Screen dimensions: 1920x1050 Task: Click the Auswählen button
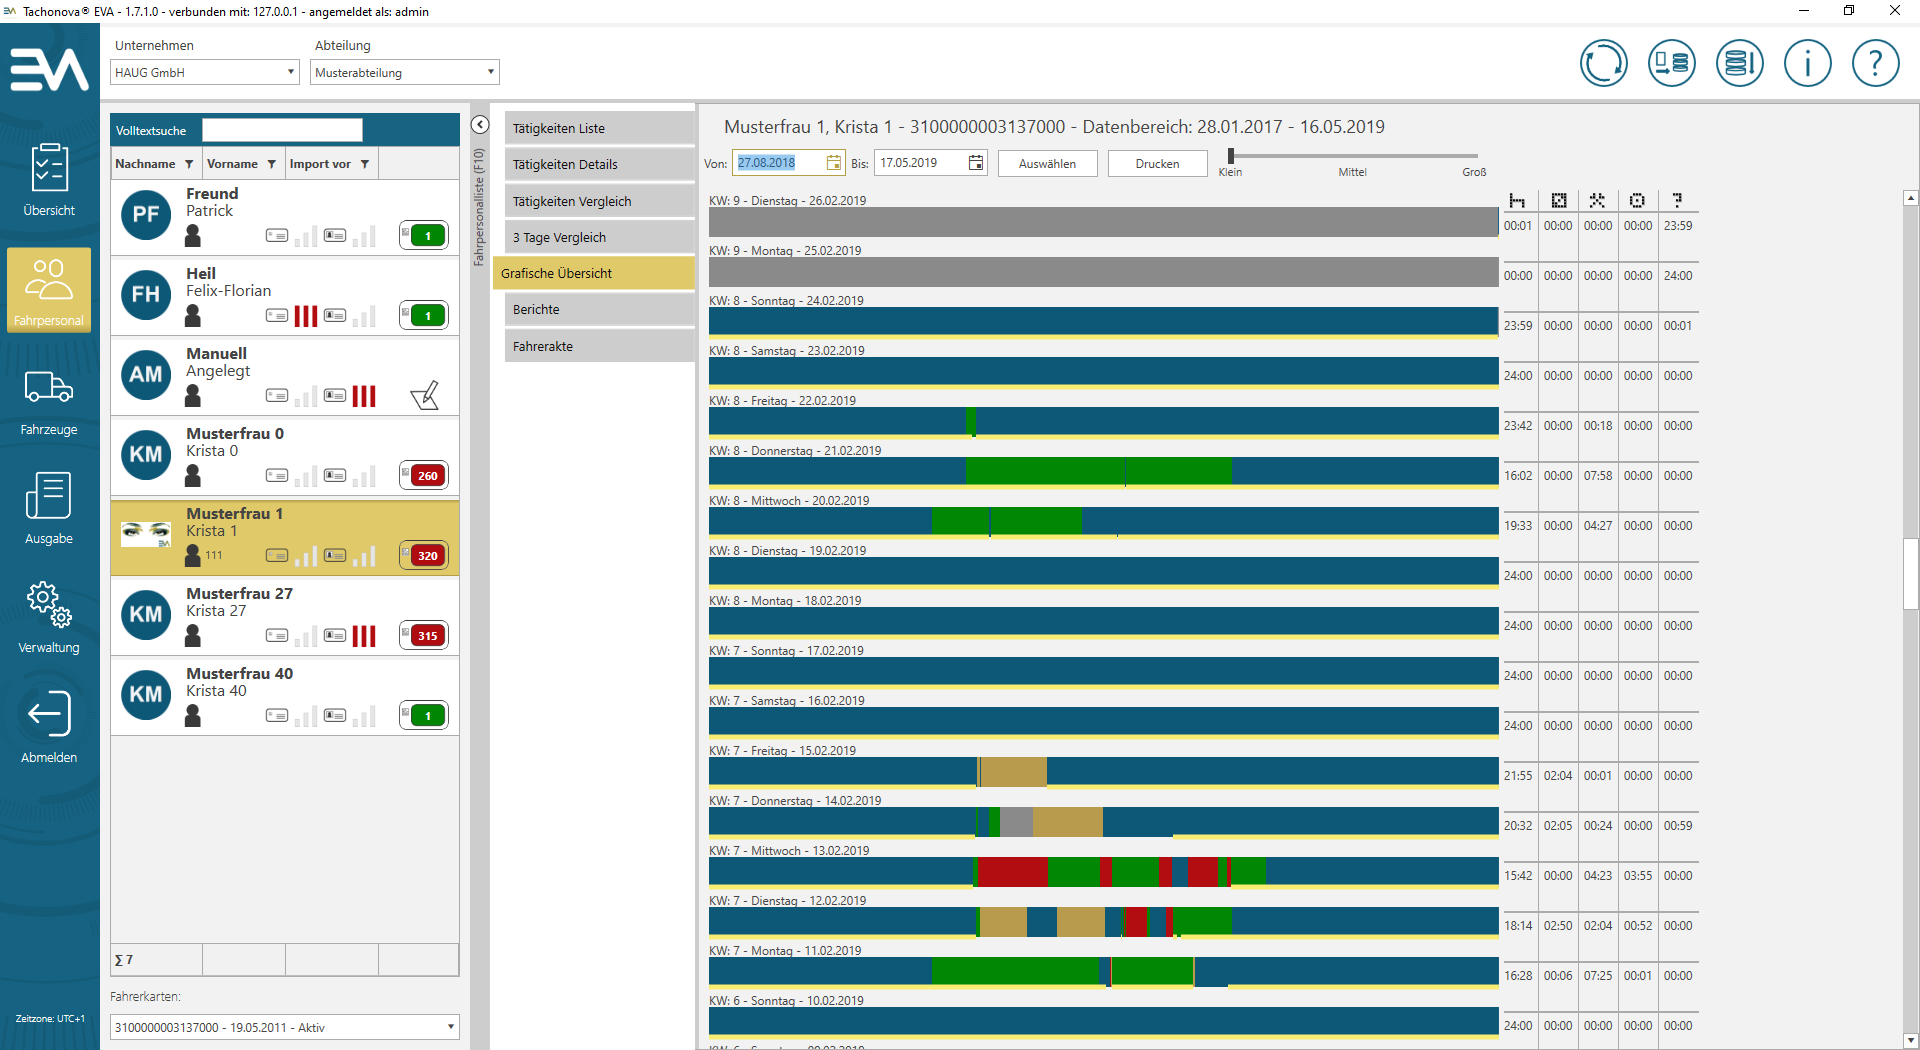1047,164
